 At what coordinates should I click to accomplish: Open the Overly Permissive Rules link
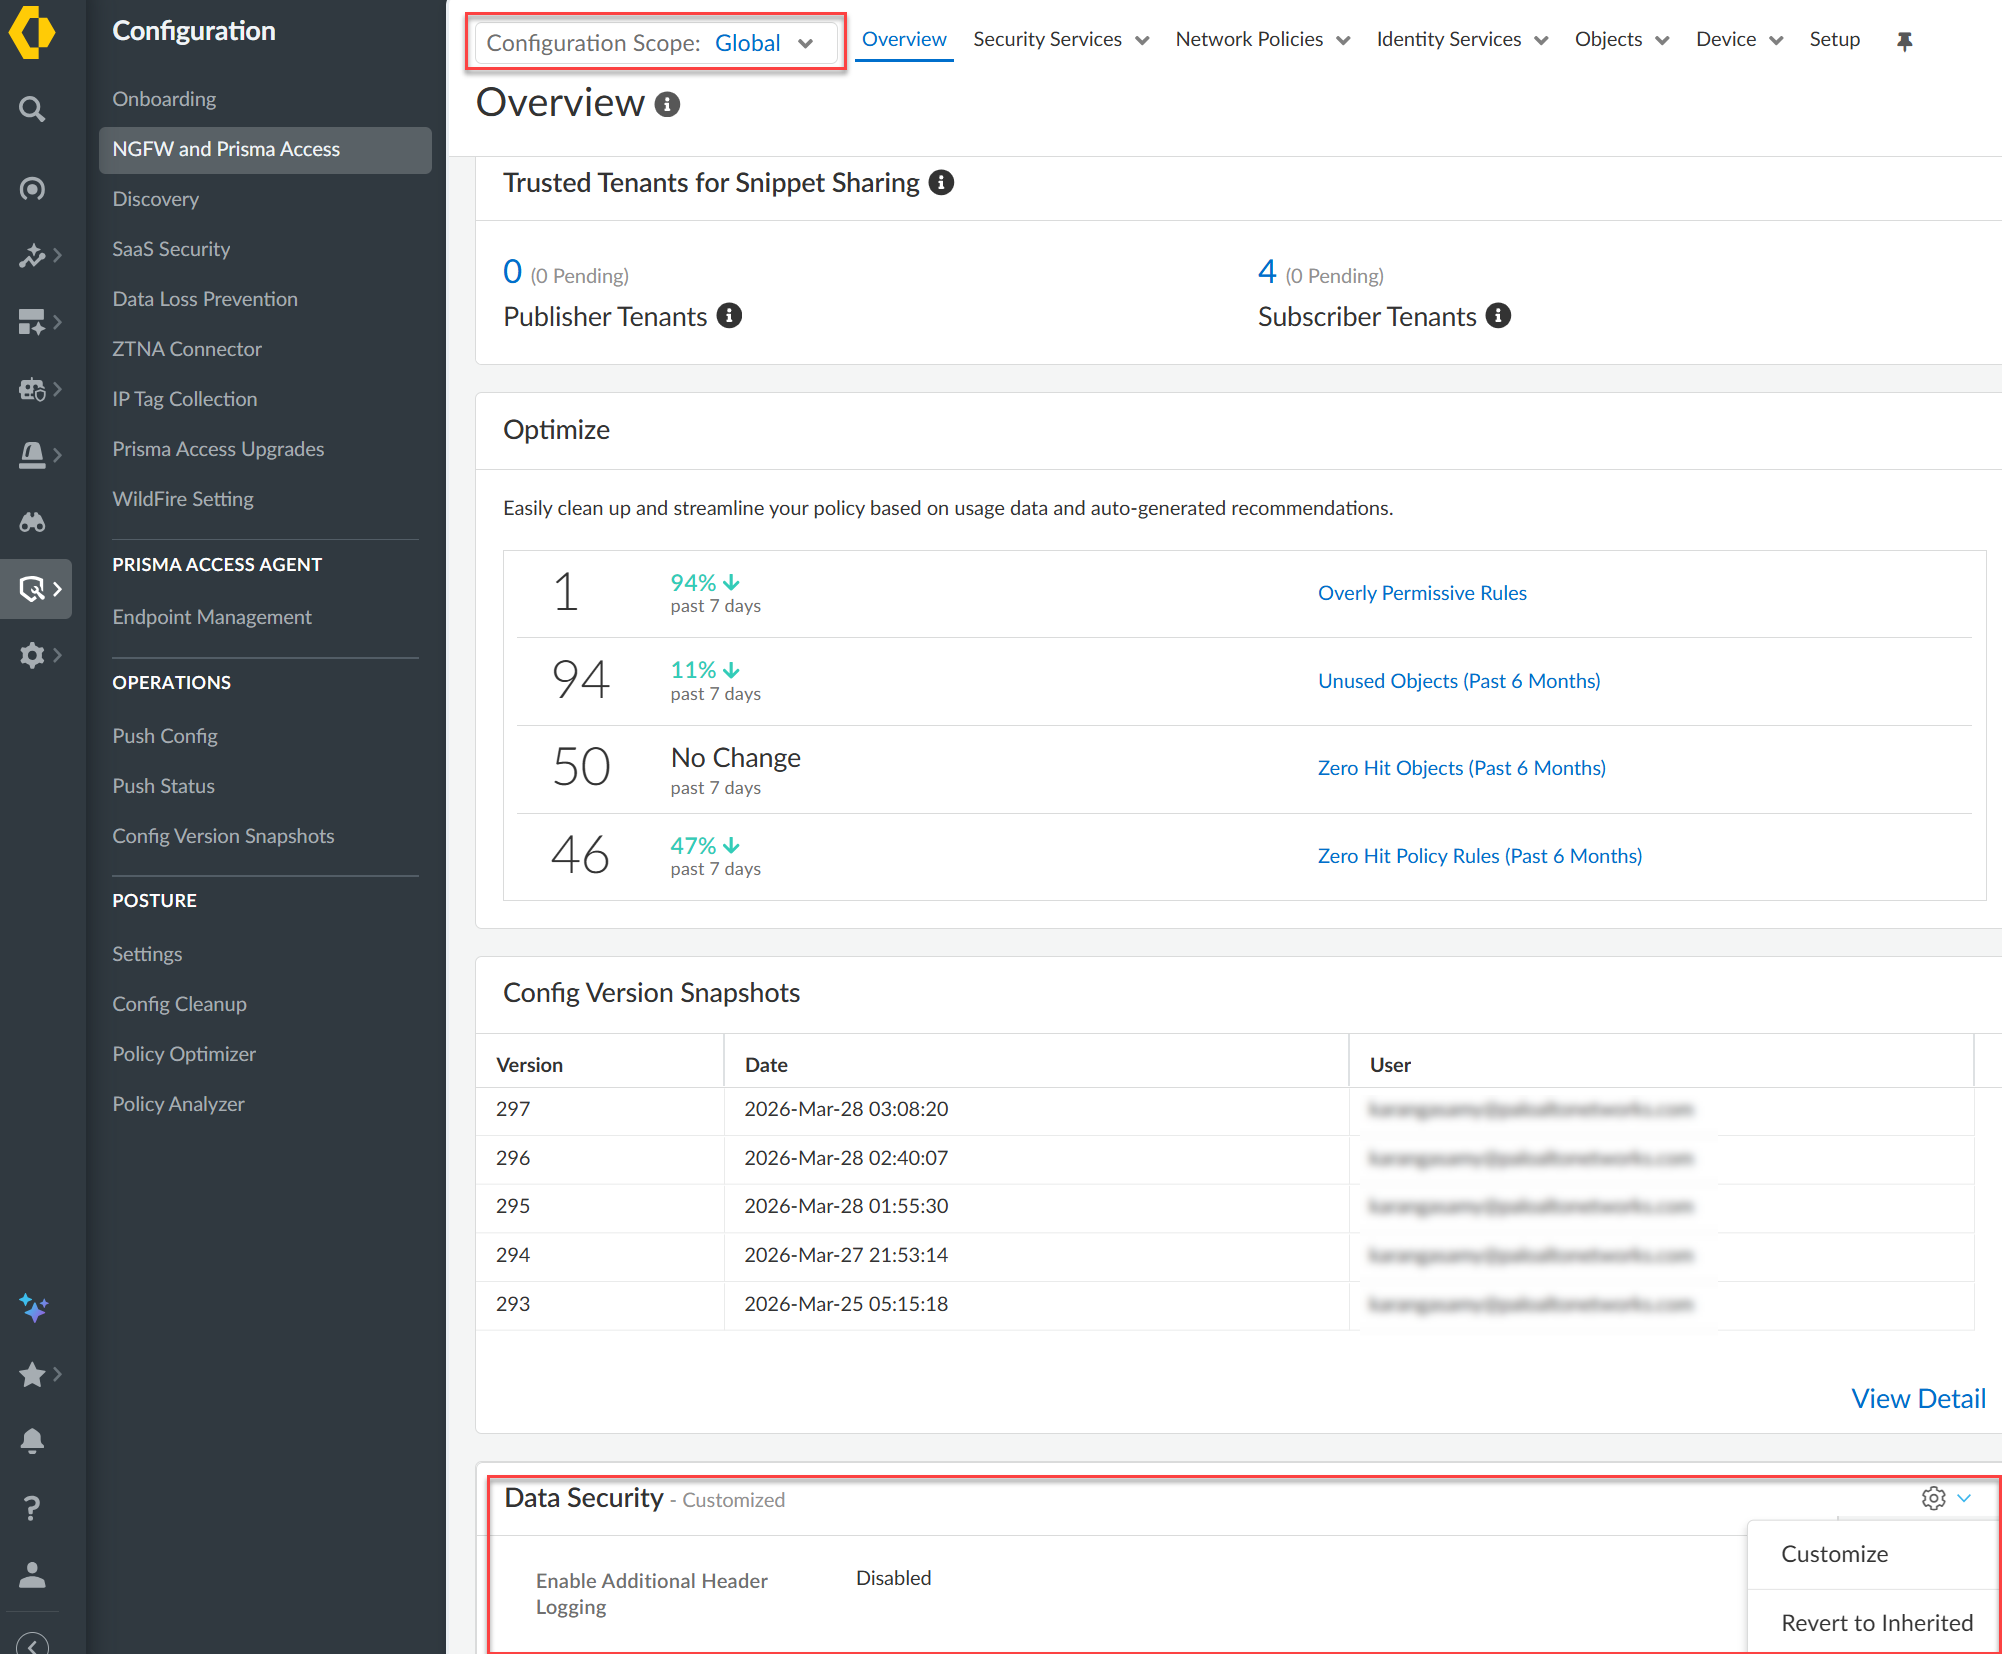tap(1421, 593)
